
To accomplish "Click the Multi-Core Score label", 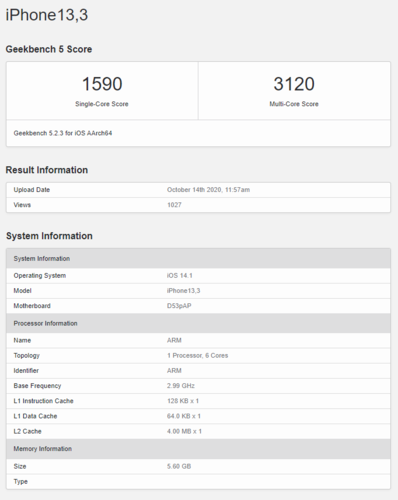I will [294, 104].
